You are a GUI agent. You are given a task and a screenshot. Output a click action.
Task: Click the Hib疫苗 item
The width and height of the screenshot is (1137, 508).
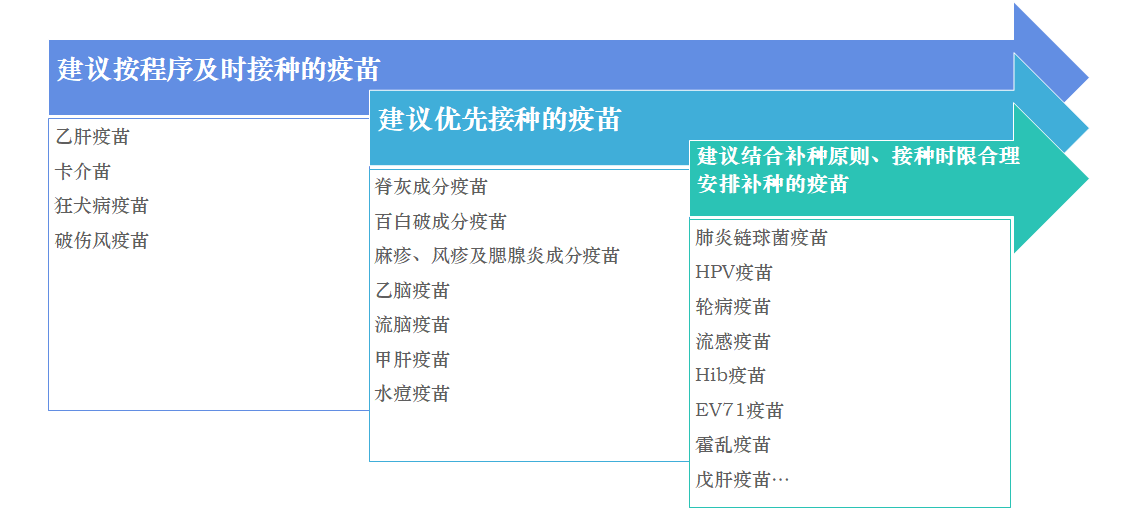(730, 376)
